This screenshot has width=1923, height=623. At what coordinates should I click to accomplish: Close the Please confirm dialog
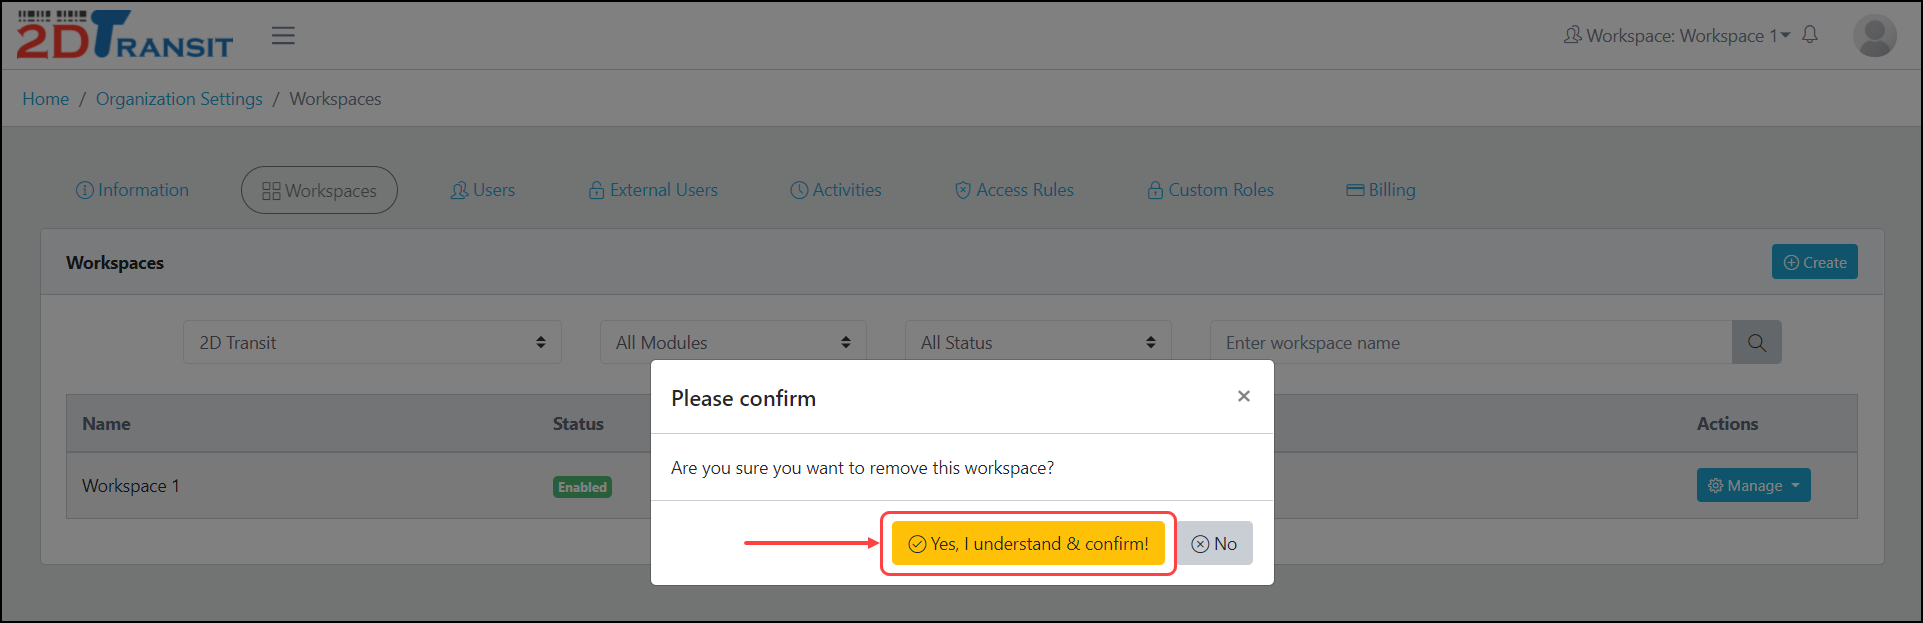pyautogui.click(x=1243, y=397)
